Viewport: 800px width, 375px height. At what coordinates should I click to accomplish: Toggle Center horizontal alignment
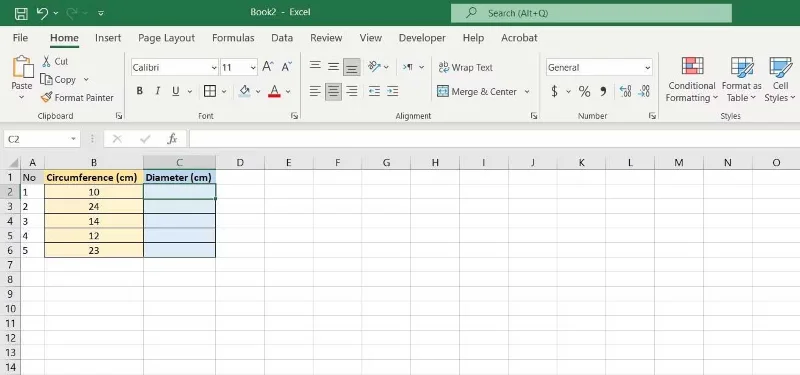(334, 91)
